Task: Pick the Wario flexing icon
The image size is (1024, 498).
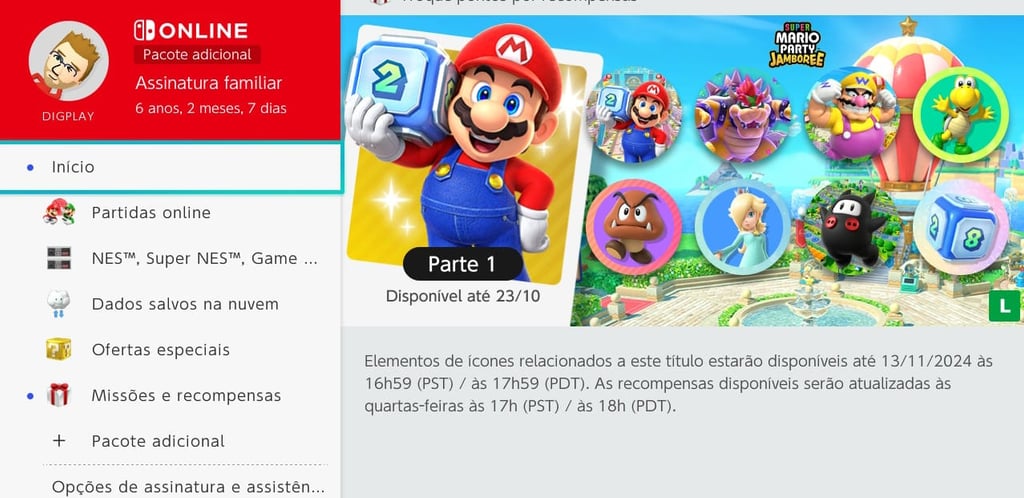Action: click(852, 115)
